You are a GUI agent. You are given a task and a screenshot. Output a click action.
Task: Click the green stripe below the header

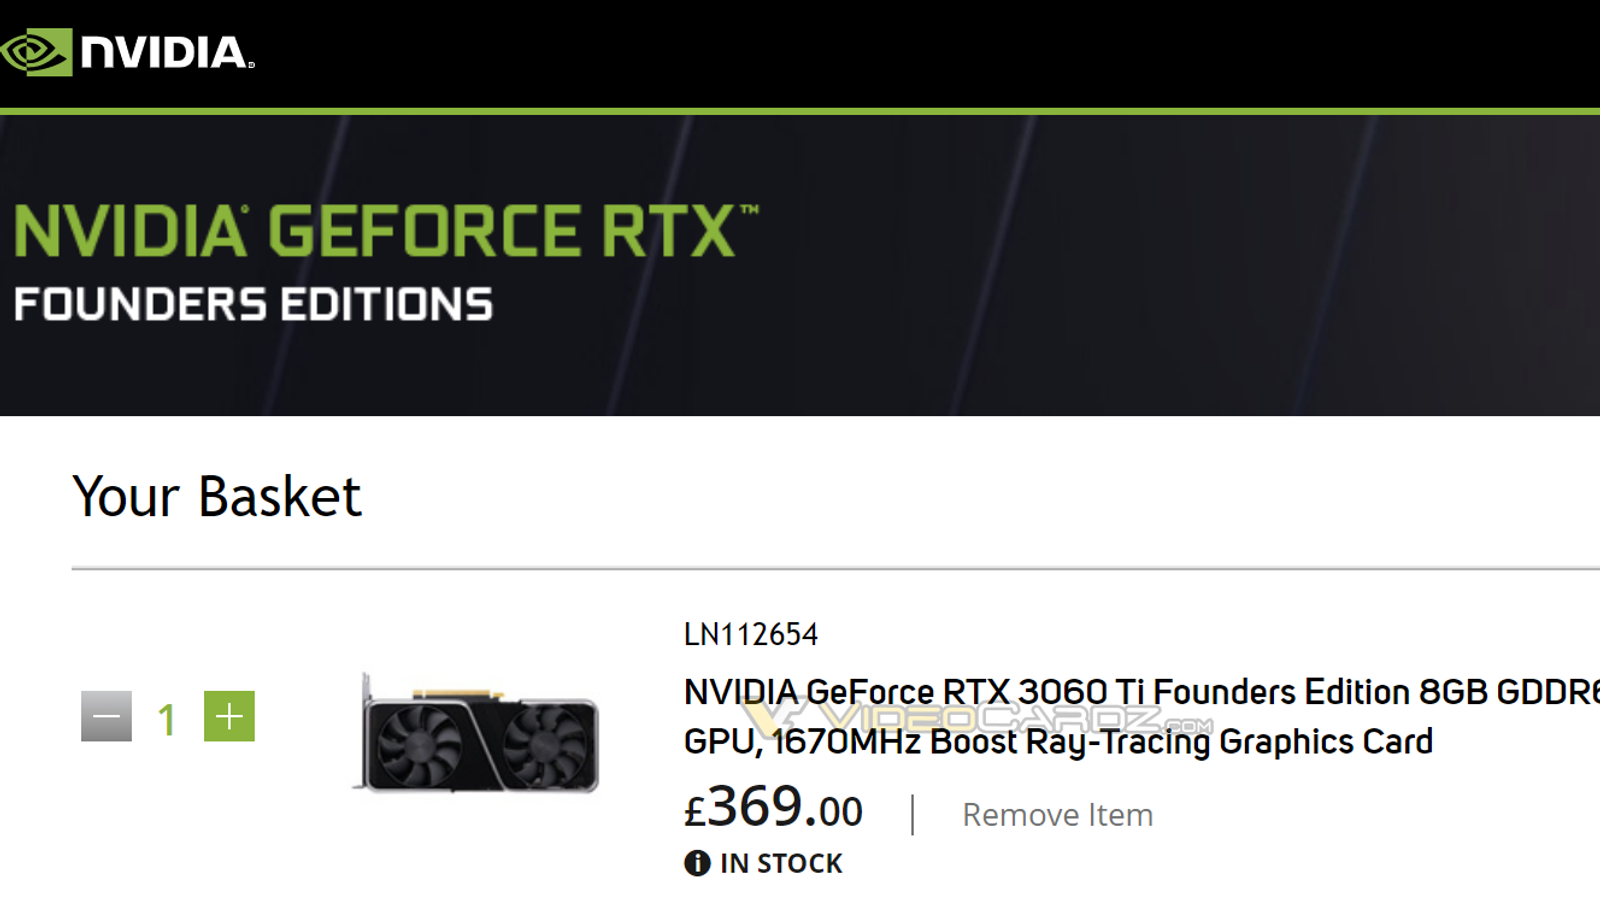tap(800, 111)
